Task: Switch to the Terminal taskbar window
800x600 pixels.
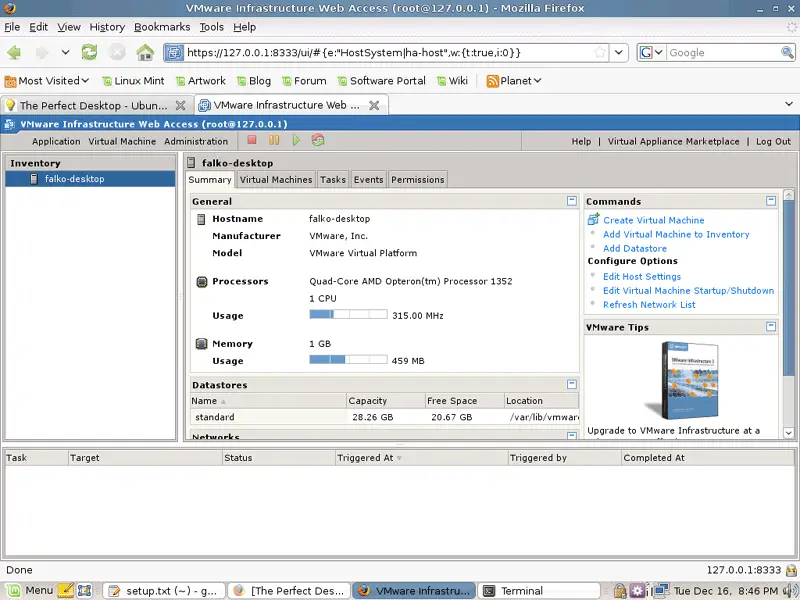Action: point(540,590)
